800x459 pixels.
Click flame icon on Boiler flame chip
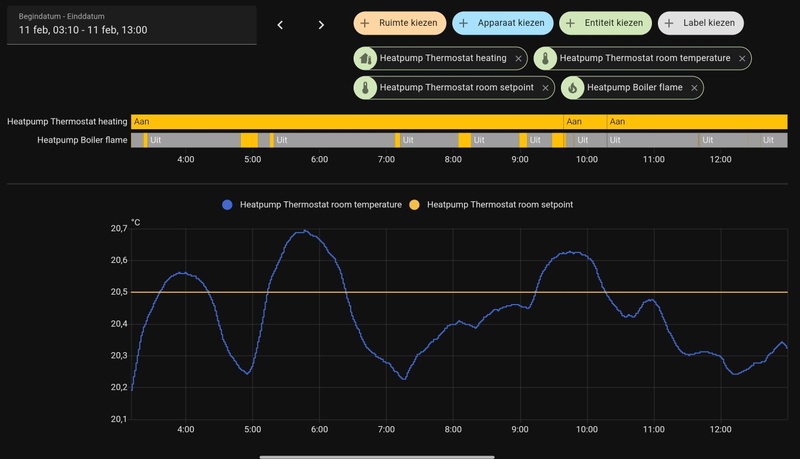coord(572,88)
